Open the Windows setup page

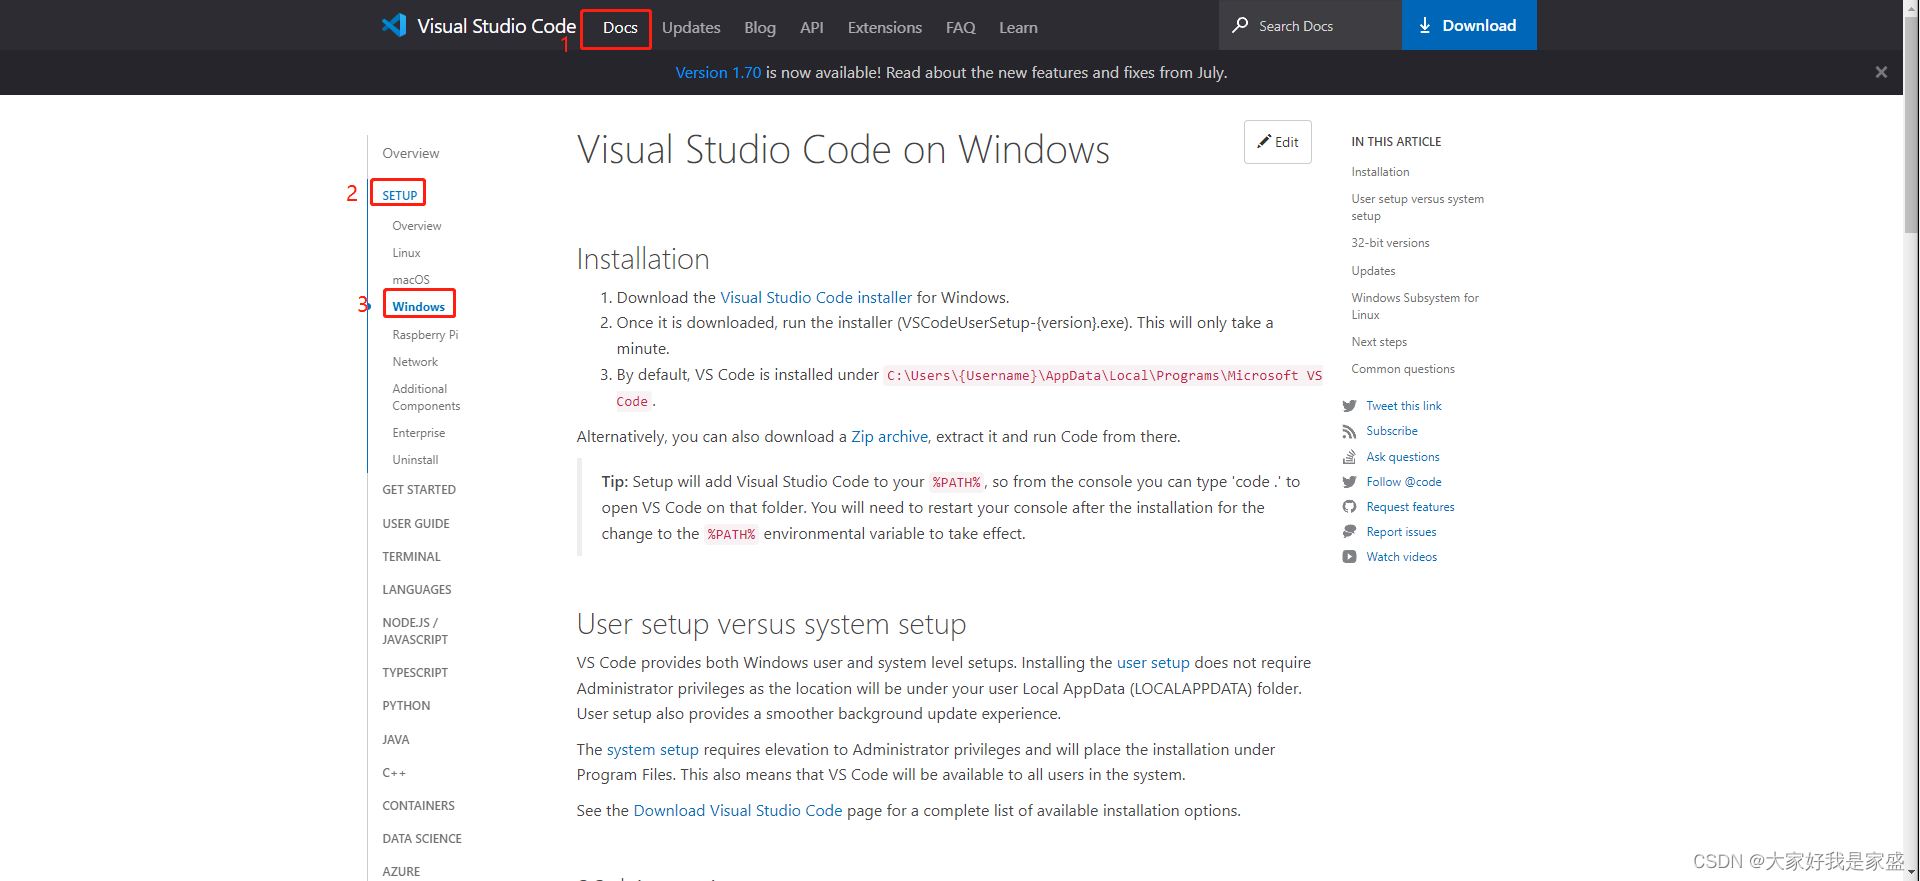coord(419,307)
